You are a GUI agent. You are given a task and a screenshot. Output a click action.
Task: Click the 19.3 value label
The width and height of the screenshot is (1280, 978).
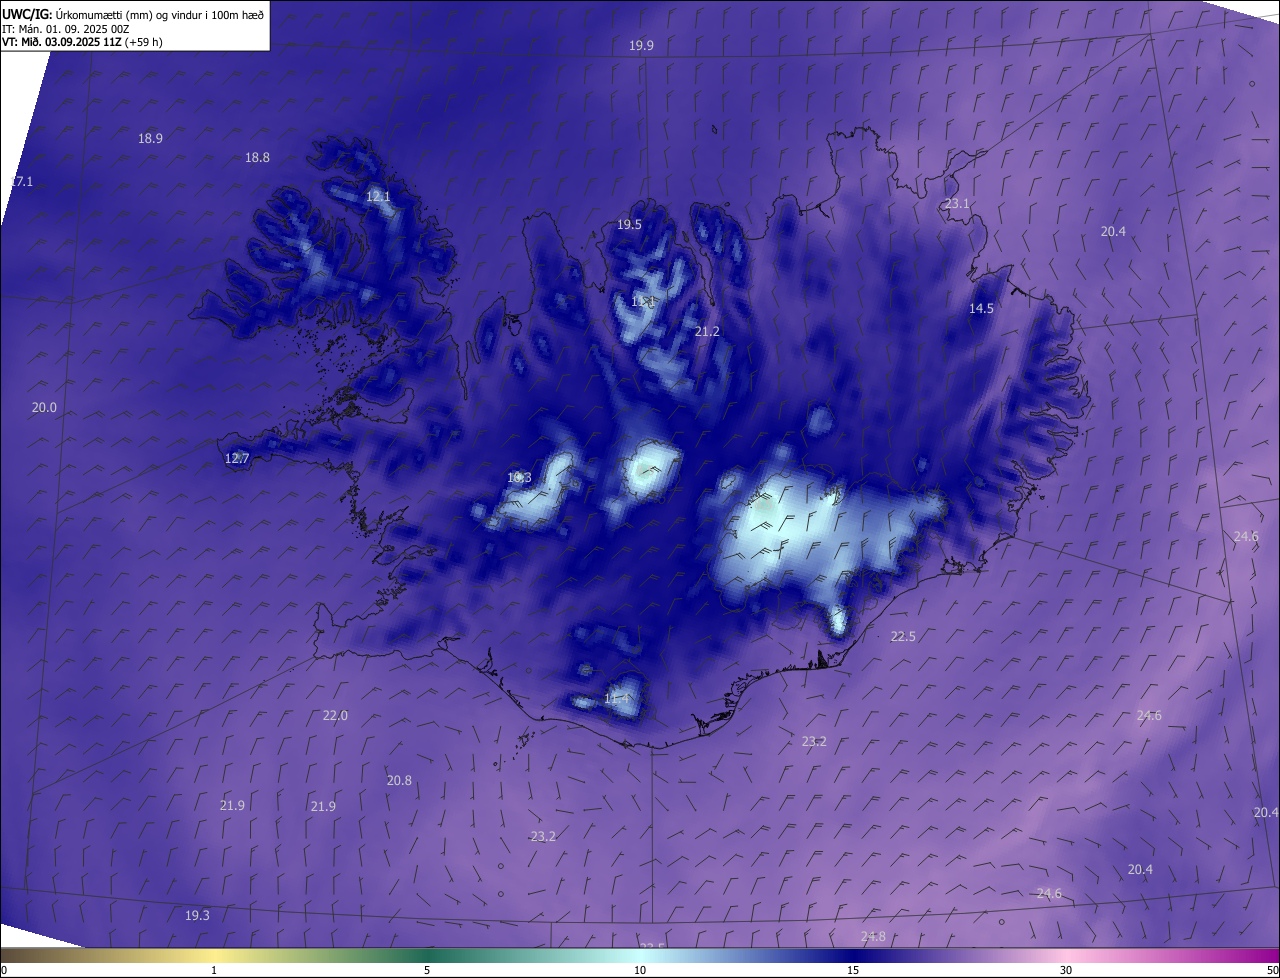click(197, 915)
